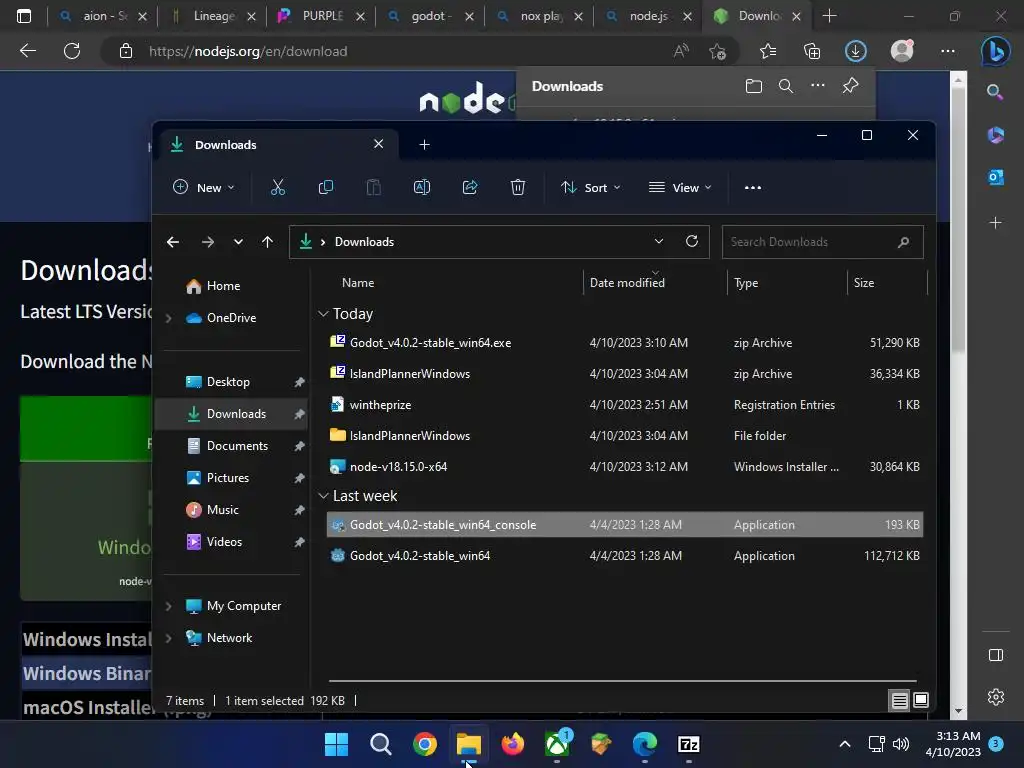Open more options in Edge Downloads panel
The image size is (1024, 768).
[x=818, y=86]
